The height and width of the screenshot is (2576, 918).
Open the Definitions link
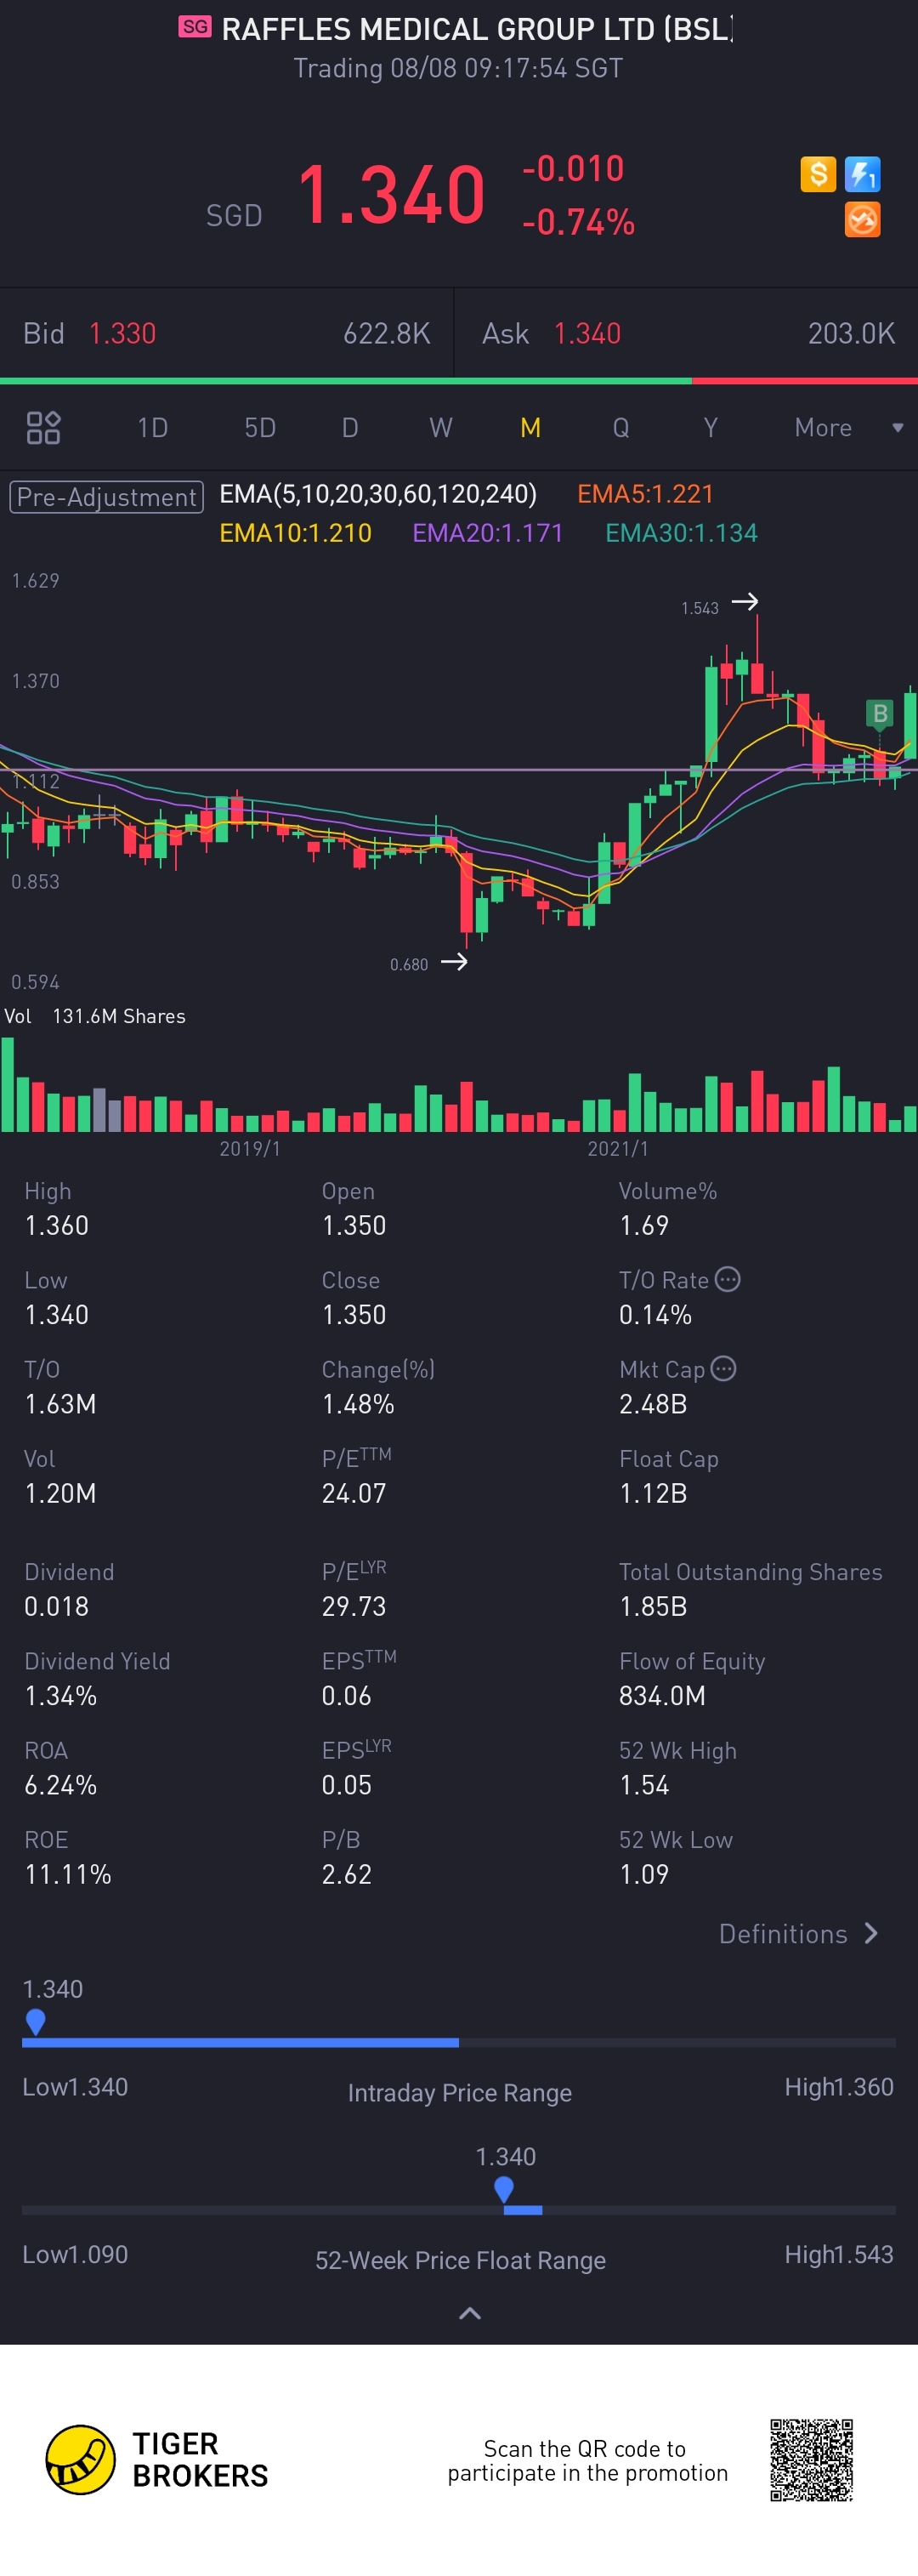click(x=798, y=1934)
